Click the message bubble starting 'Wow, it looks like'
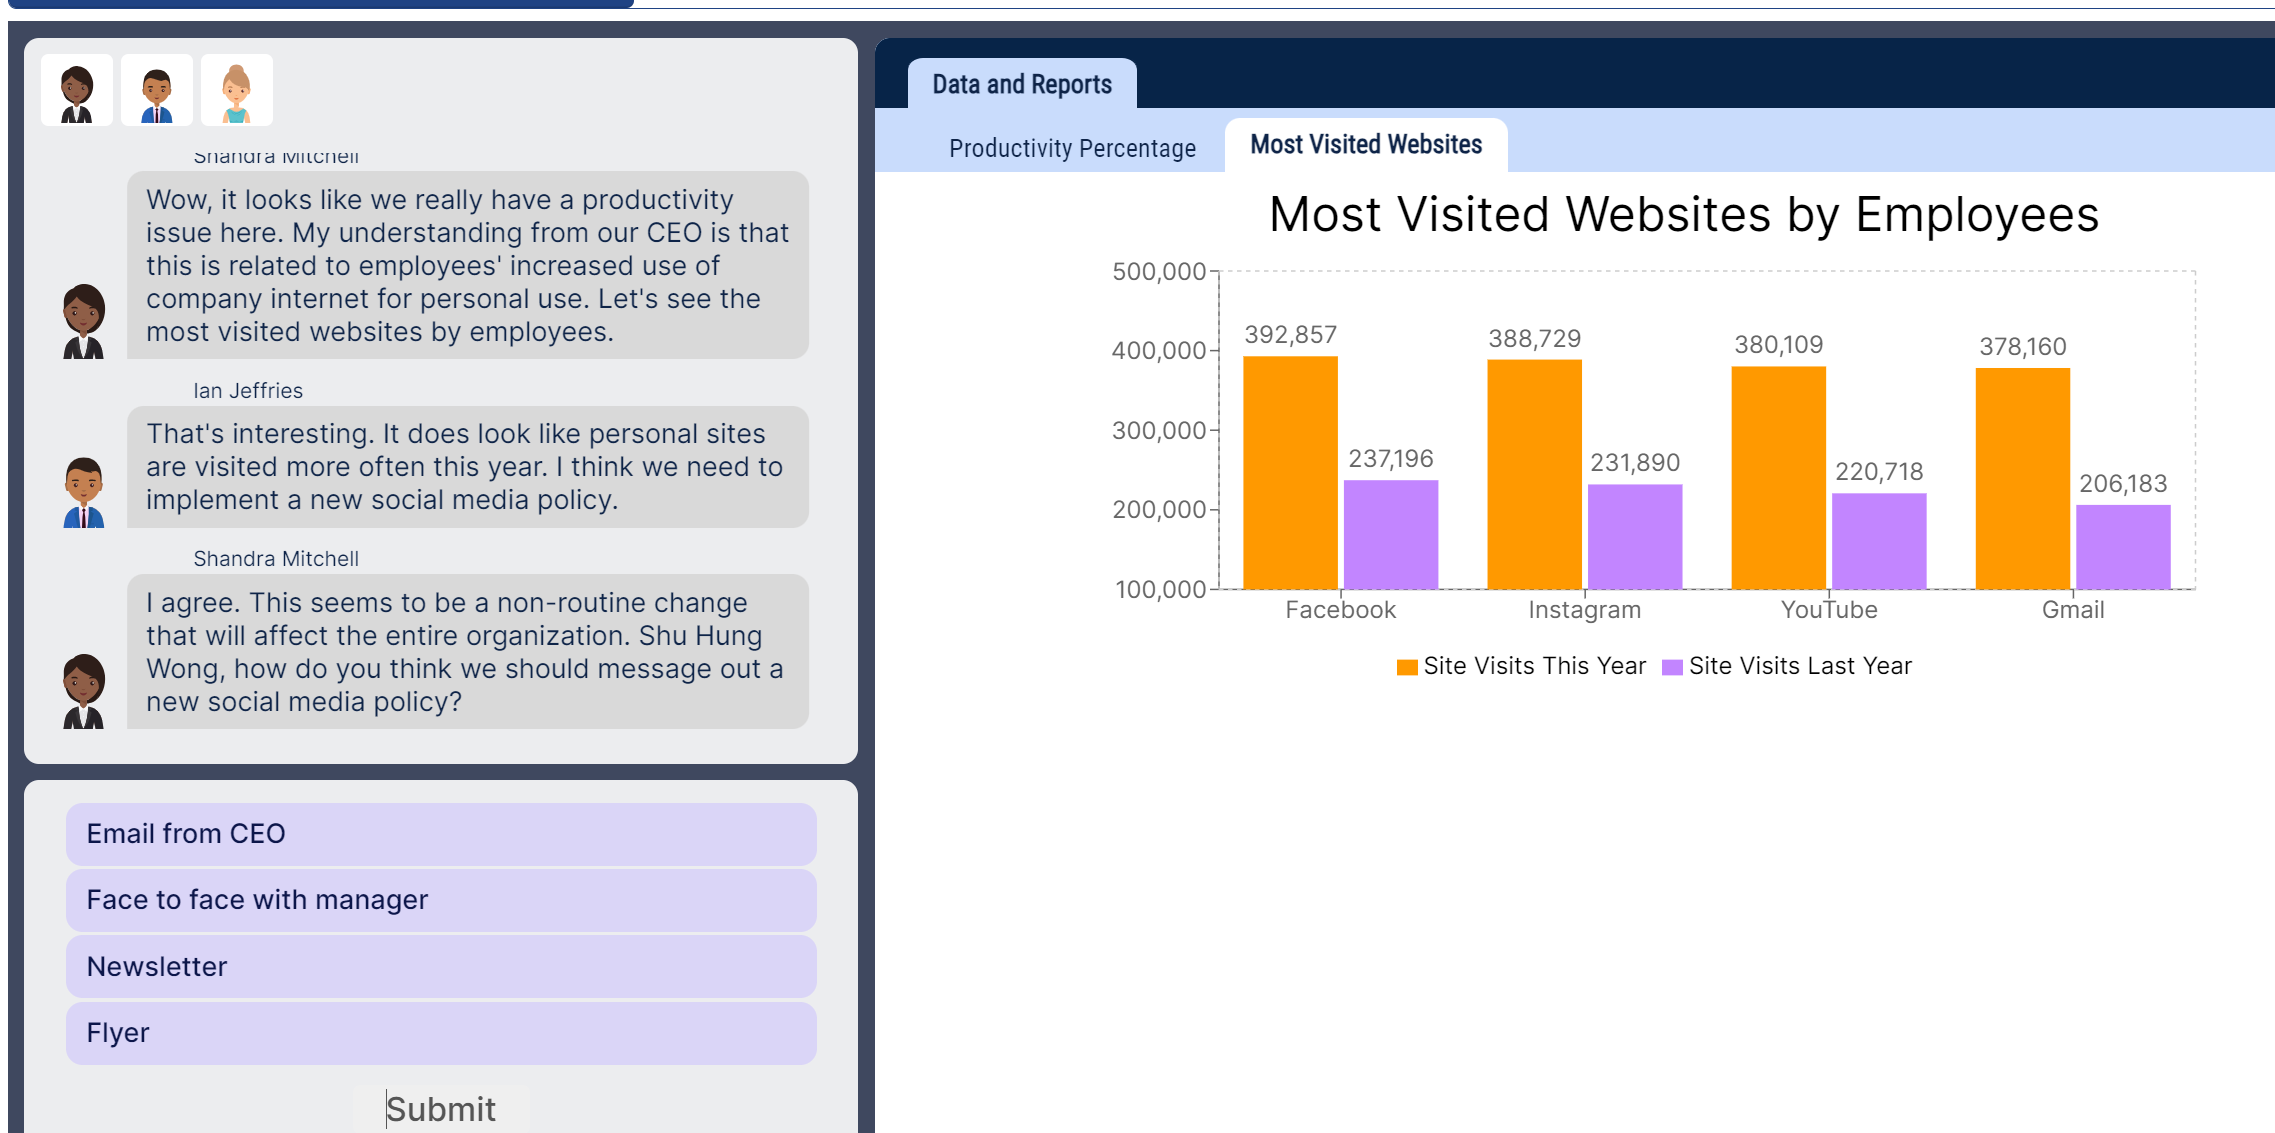This screenshot has width=2275, height=1133. pyautogui.click(x=468, y=265)
